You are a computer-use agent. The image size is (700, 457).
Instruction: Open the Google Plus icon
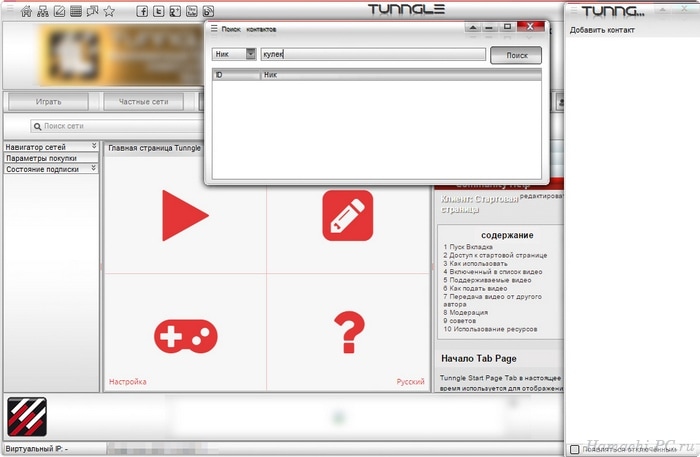coord(175,11)
